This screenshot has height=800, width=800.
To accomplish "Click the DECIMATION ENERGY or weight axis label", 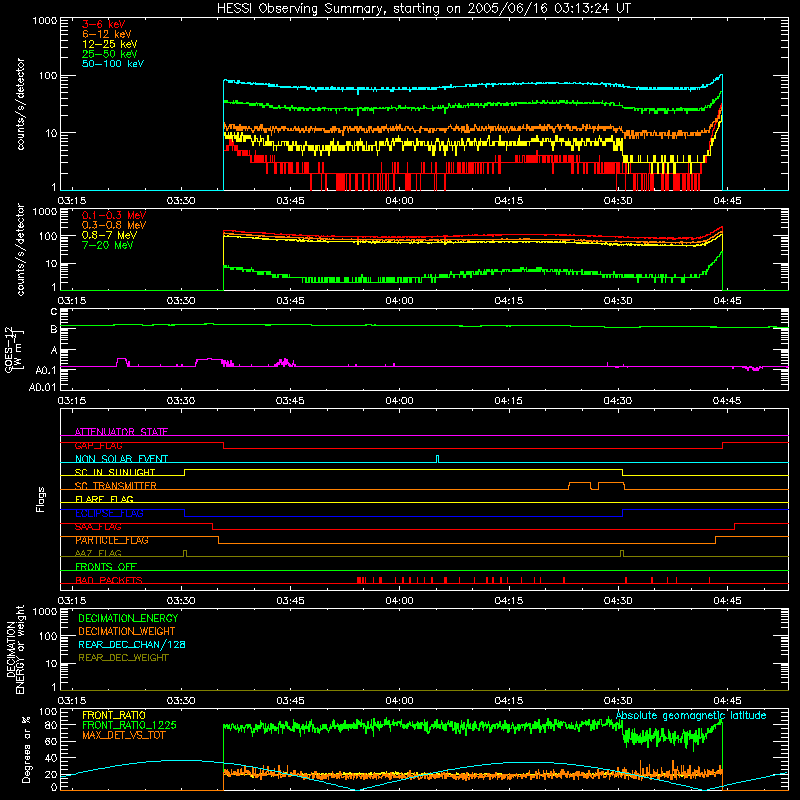I will [x=15, y=649].
